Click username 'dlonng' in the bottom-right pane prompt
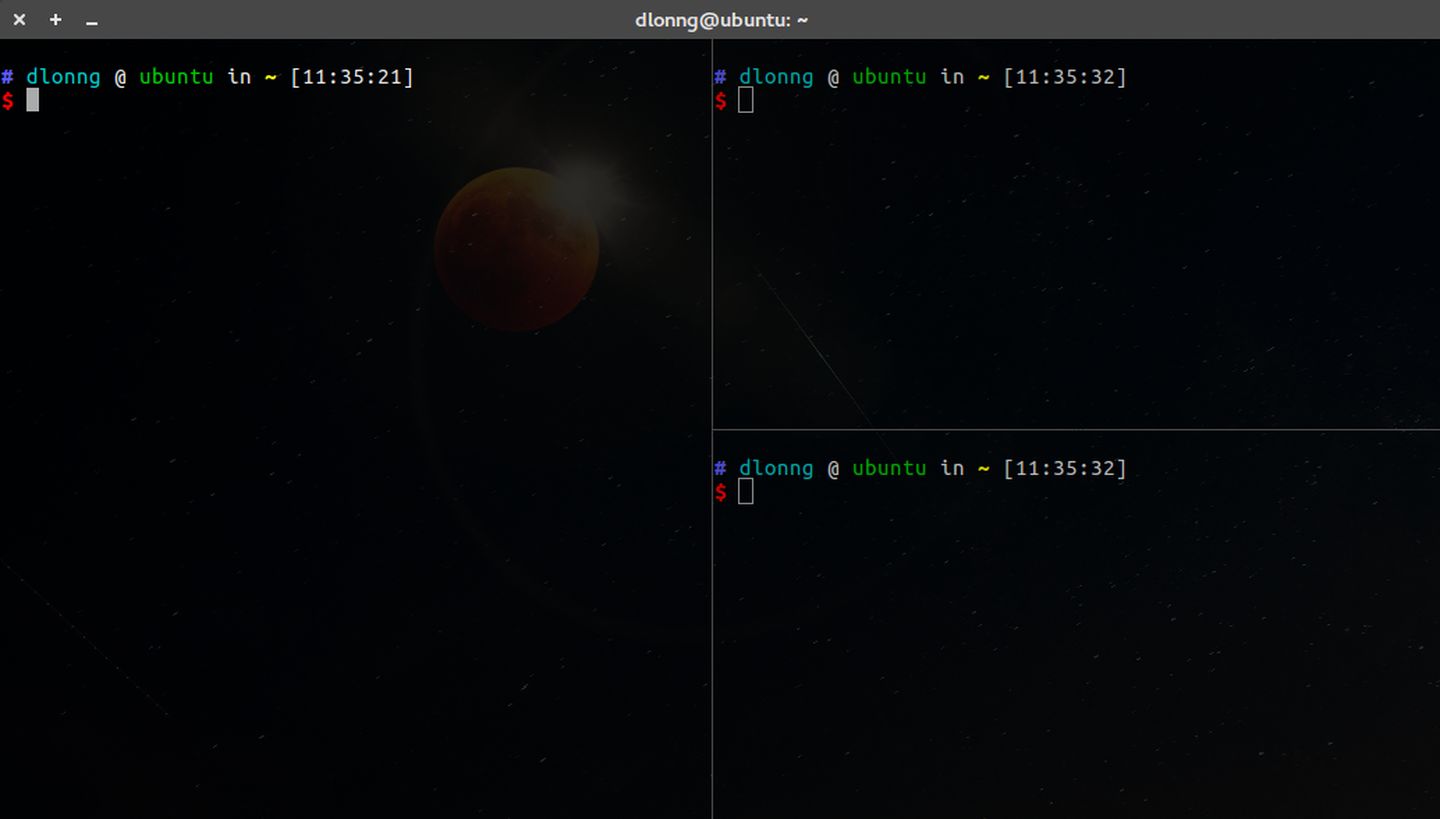The image size is (1440, 819). tap(776, 468)
